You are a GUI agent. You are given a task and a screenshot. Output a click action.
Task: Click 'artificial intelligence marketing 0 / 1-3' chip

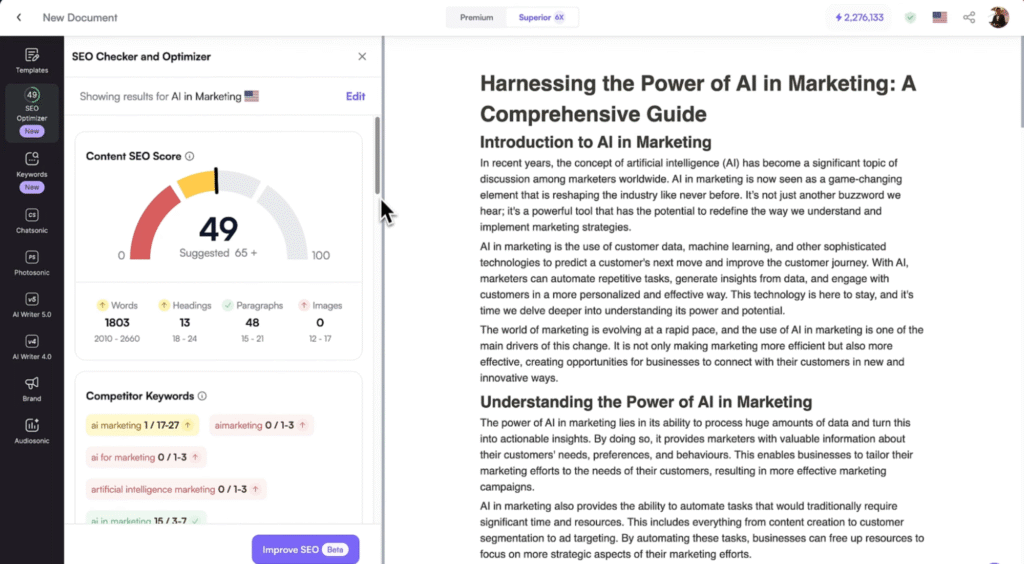(x=176, y=489)
